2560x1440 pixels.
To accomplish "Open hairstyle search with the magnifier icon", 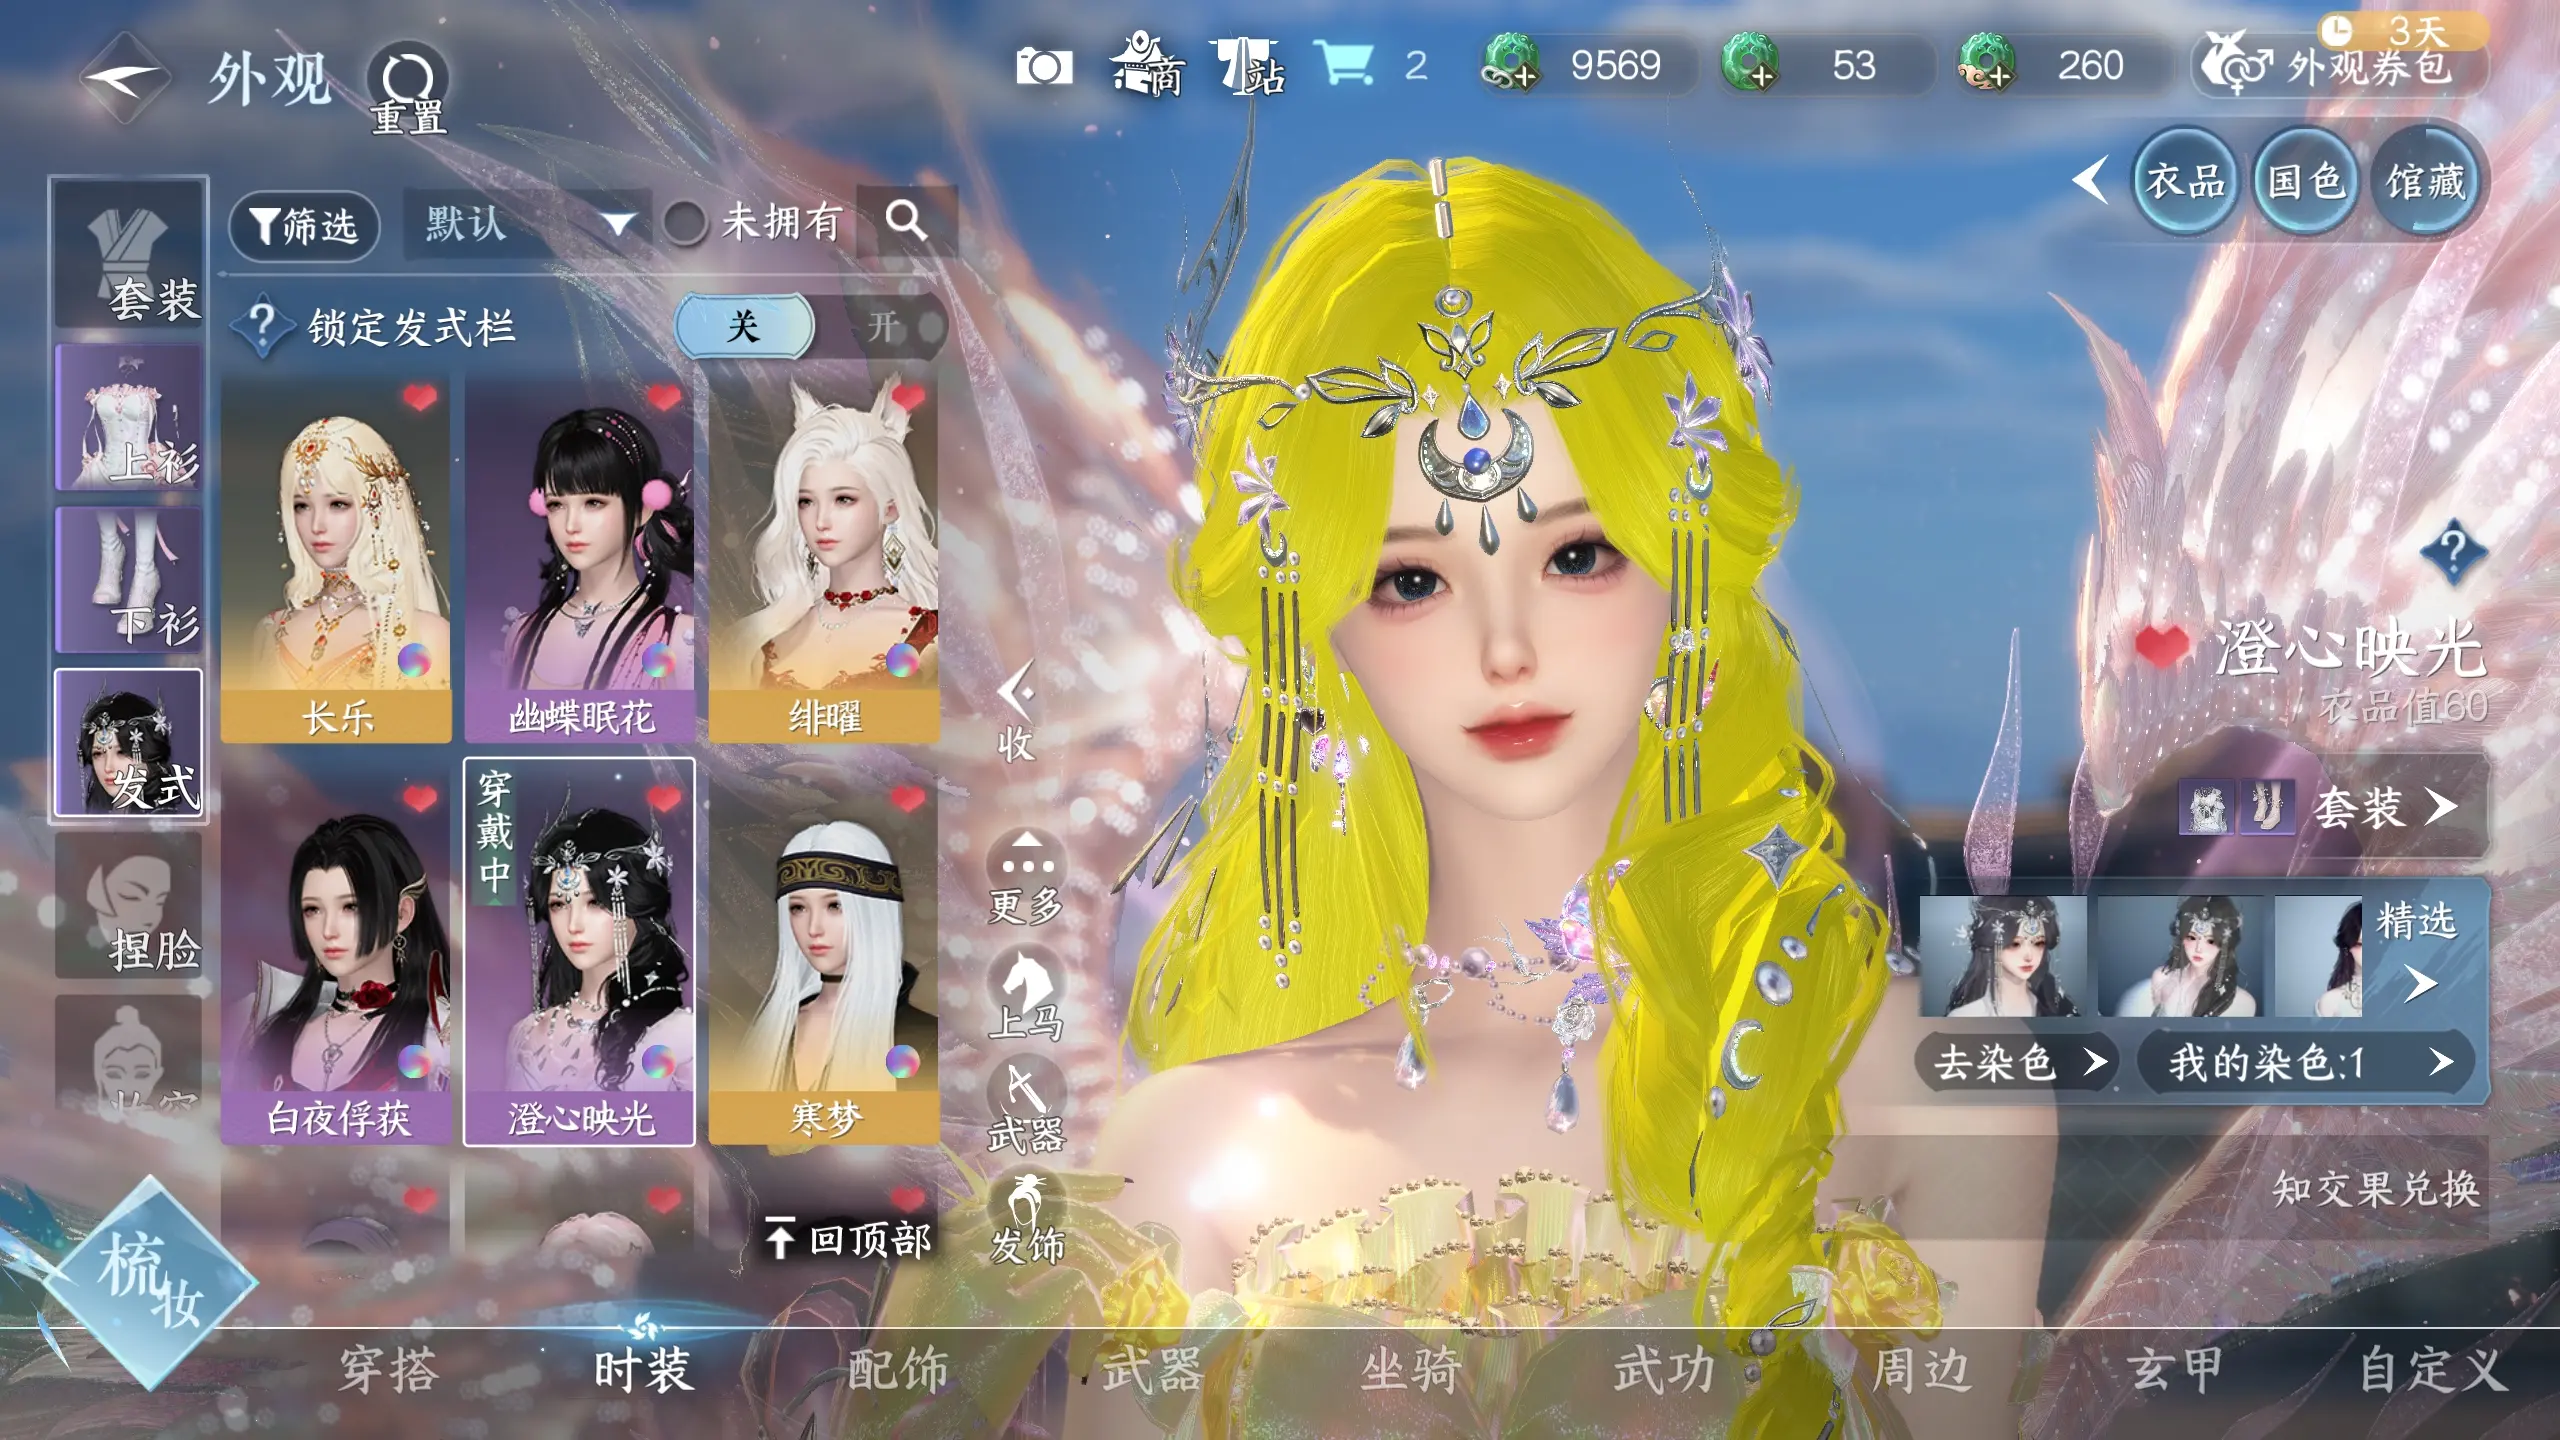I will (906, 220).
